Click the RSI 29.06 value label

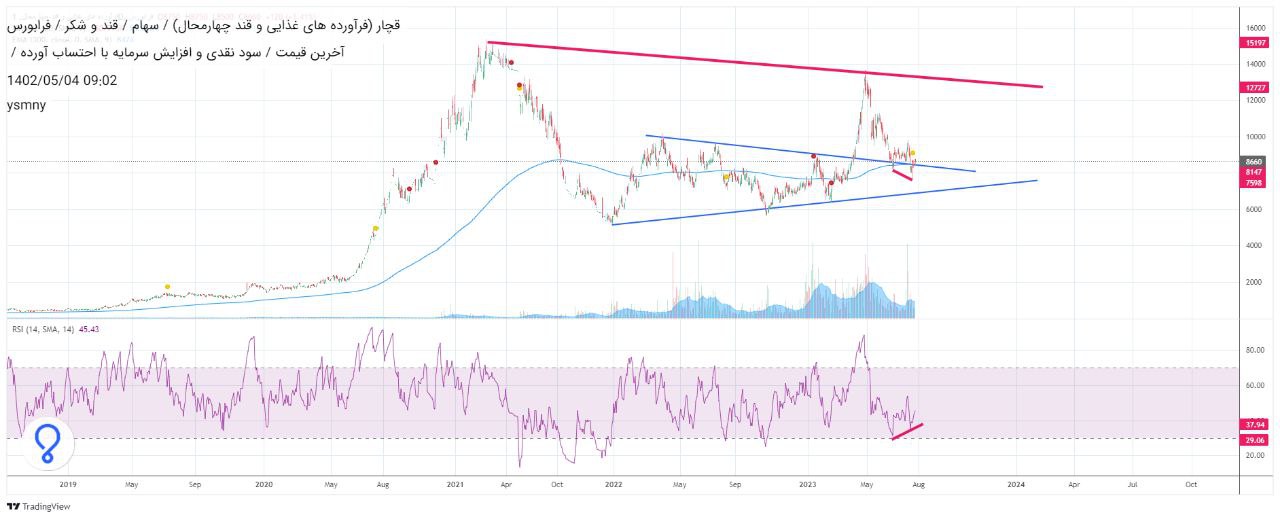[1255, 440]
